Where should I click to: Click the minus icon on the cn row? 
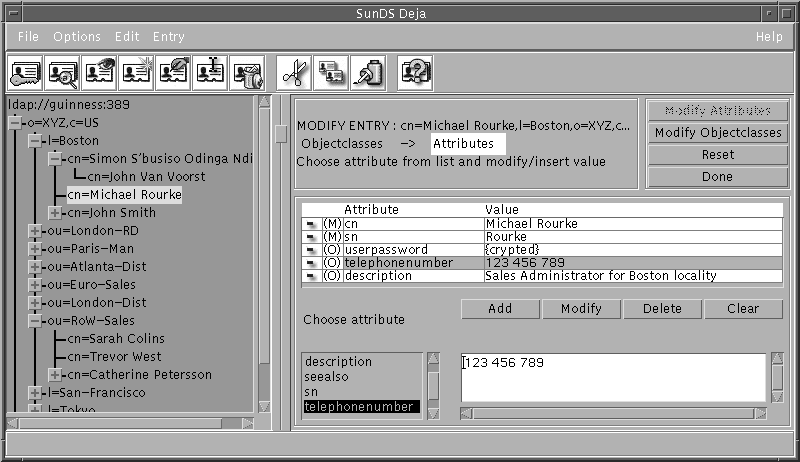311,224
